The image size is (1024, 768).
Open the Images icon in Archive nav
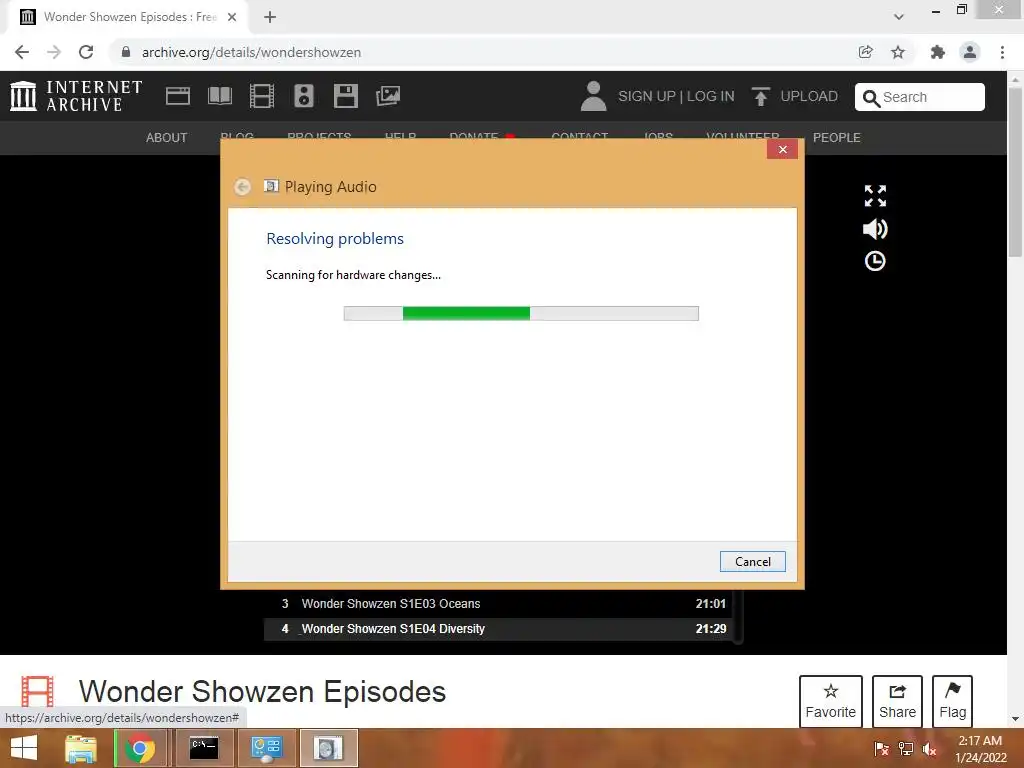click(x=388, y=96)
